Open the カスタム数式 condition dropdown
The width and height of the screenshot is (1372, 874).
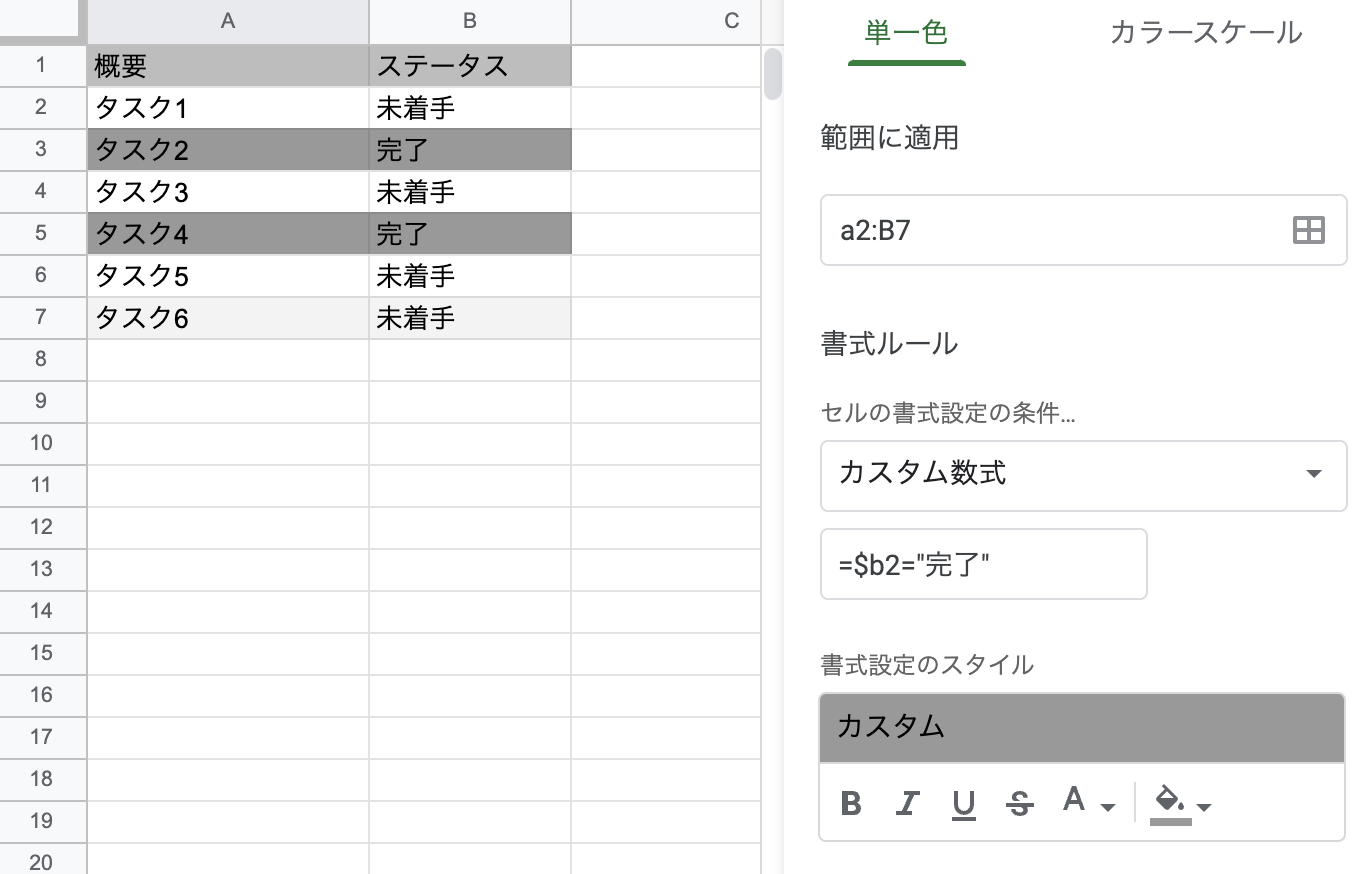pyautogui.click(x=1083, y=474)
